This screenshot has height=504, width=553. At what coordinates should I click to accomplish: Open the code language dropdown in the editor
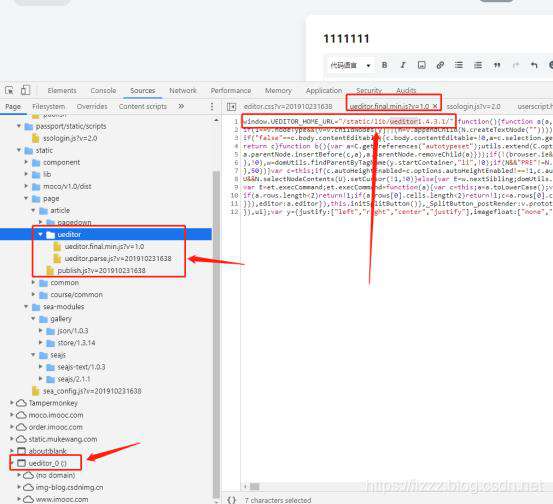tap(350, 65)
